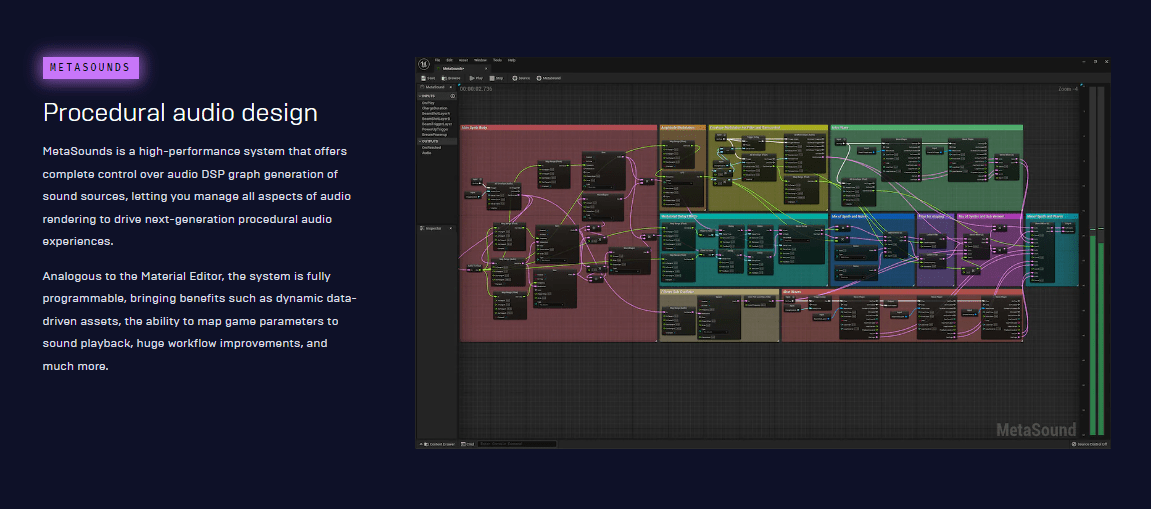Select the Amplitude Modulation comment header
Viewport: 1151px width, 509px height.
683,128
